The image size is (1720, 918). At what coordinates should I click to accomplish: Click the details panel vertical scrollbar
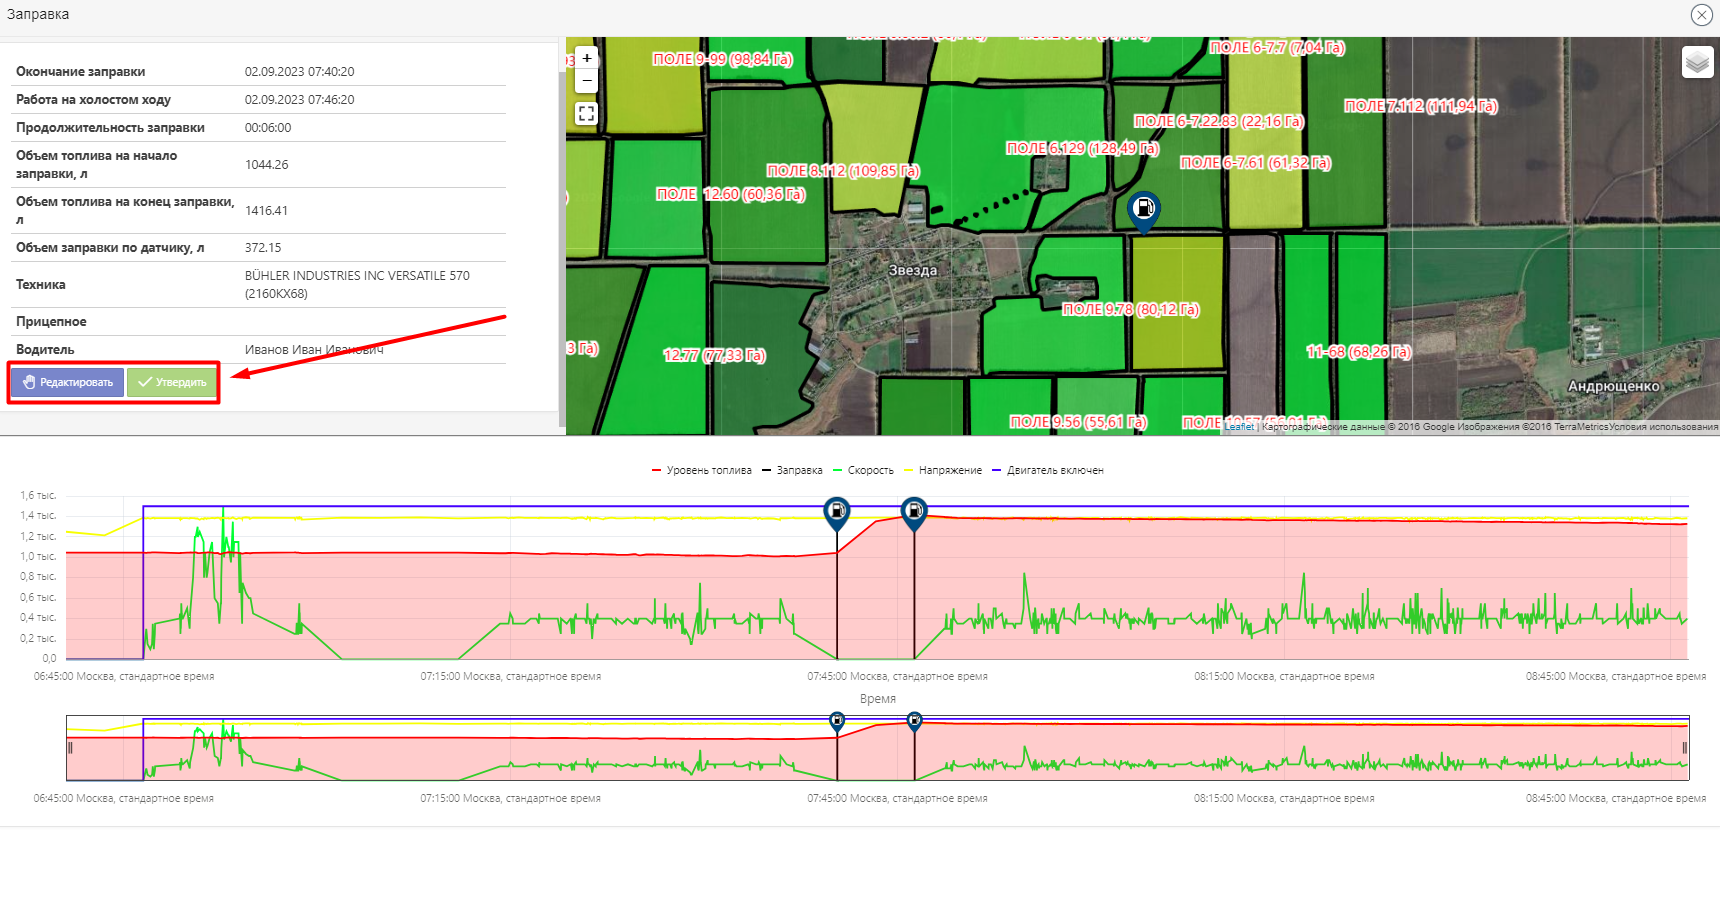pos(562,240)
